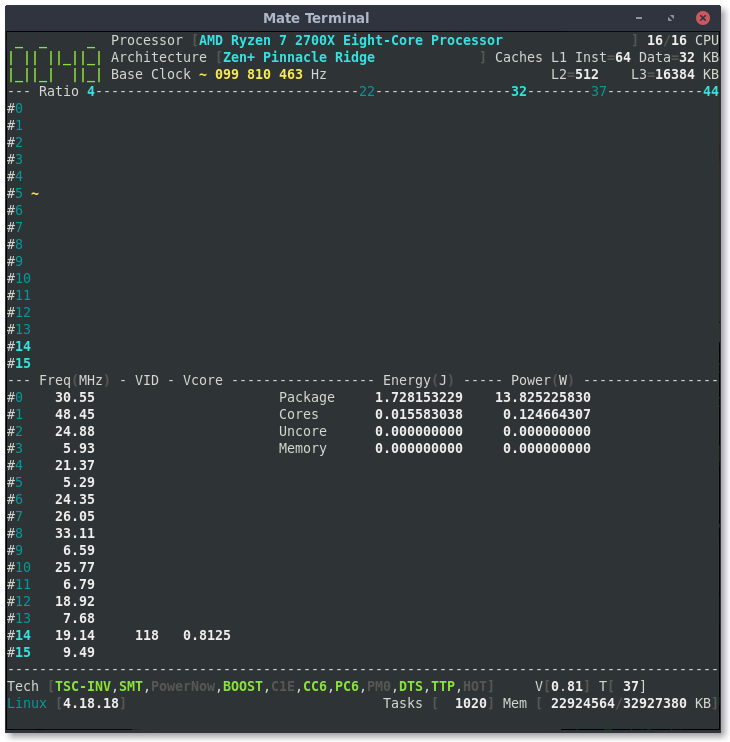Click frequency 9.49 for core #15
The image size is (730, 742).
(79, 653)
